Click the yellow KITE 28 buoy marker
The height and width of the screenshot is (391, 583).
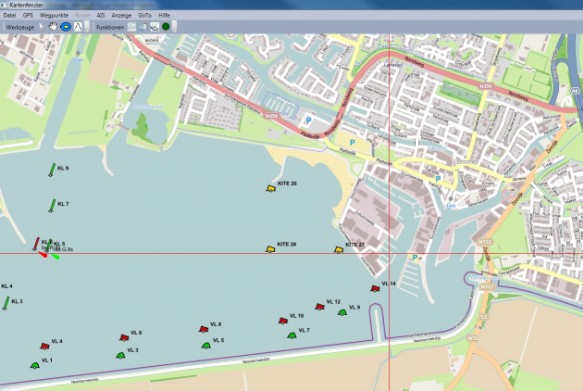tap(271, 188)
